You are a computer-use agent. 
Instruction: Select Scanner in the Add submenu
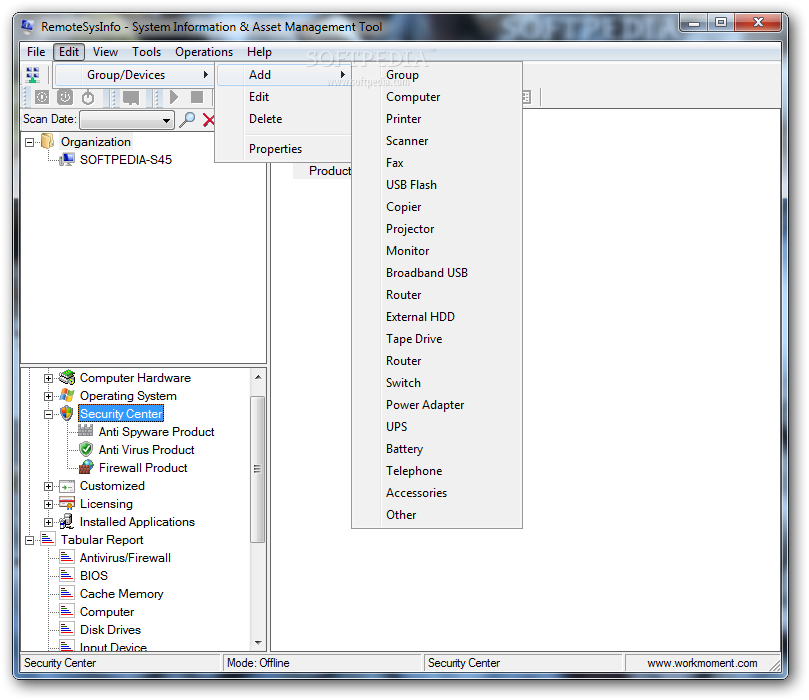pos(436,141)
